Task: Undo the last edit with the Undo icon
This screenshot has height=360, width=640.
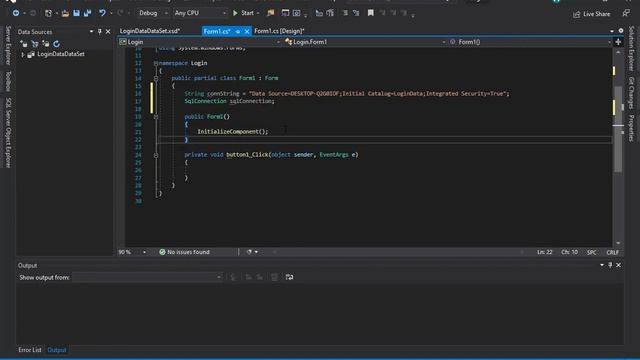Action: pos(102,13)
